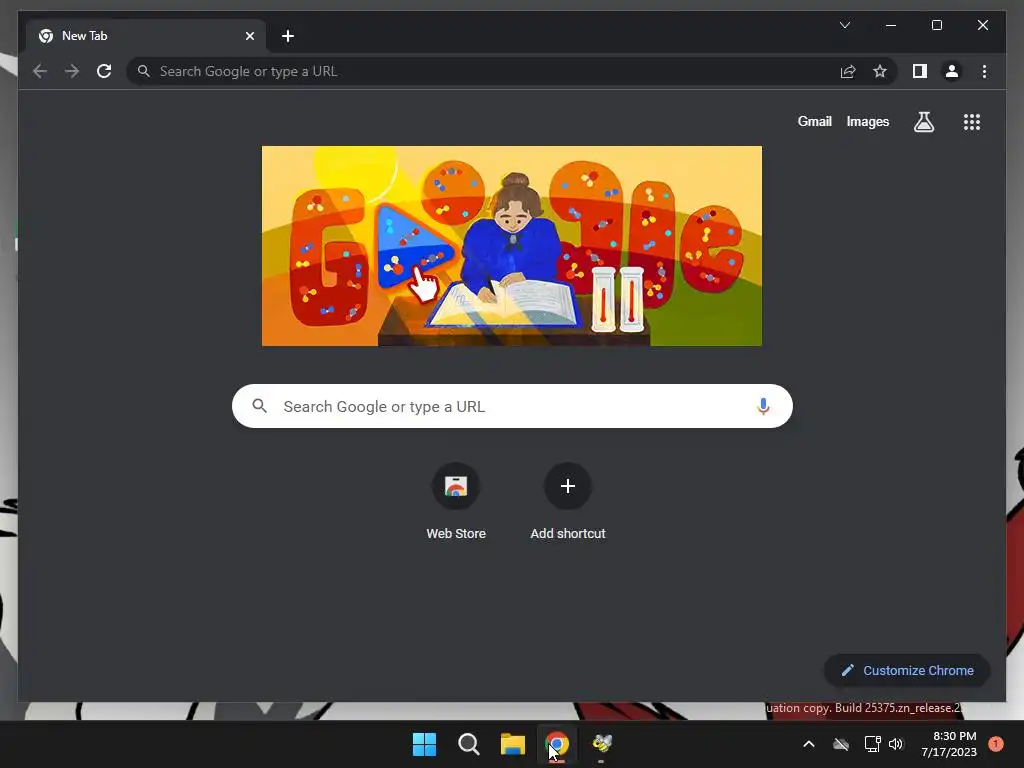The width and height of the screenshot is (1024, 768).
Task: Open the bee app on taskbar
Action: [x=601, y=744]
